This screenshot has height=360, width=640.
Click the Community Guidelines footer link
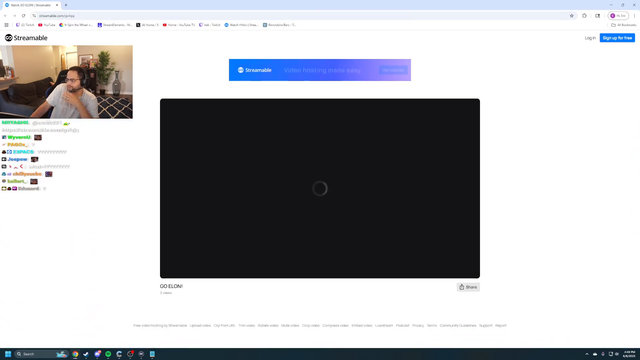458,326
